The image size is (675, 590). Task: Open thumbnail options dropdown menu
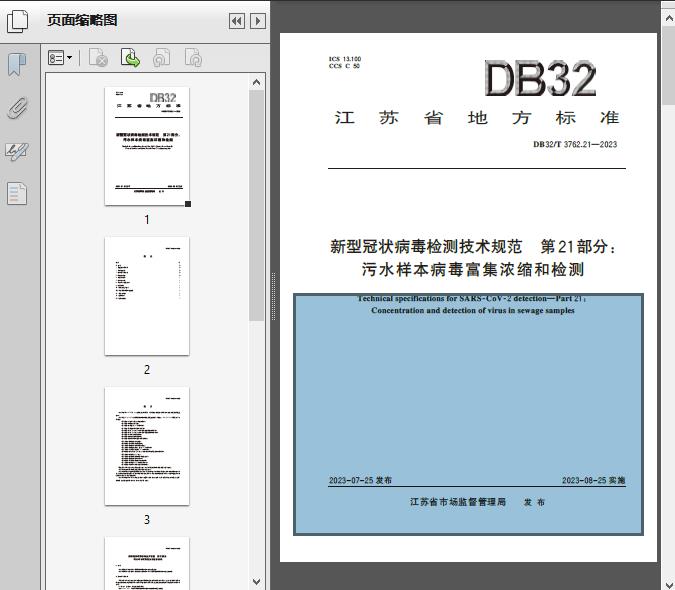pos(60,58)
